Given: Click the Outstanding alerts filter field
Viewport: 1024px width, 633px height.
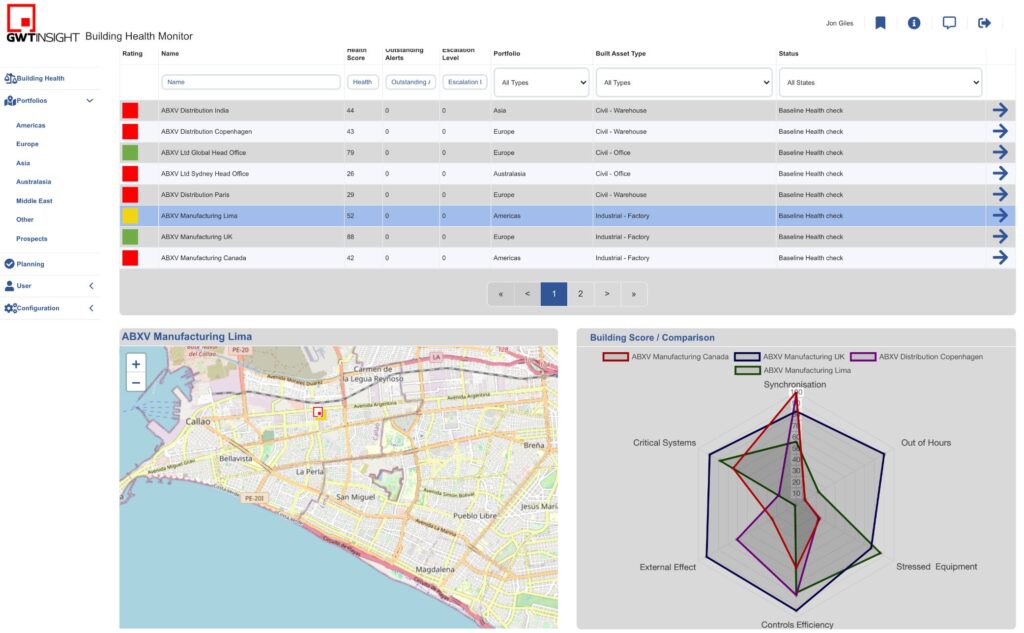Looking at the screenshot, I should 410,82.
